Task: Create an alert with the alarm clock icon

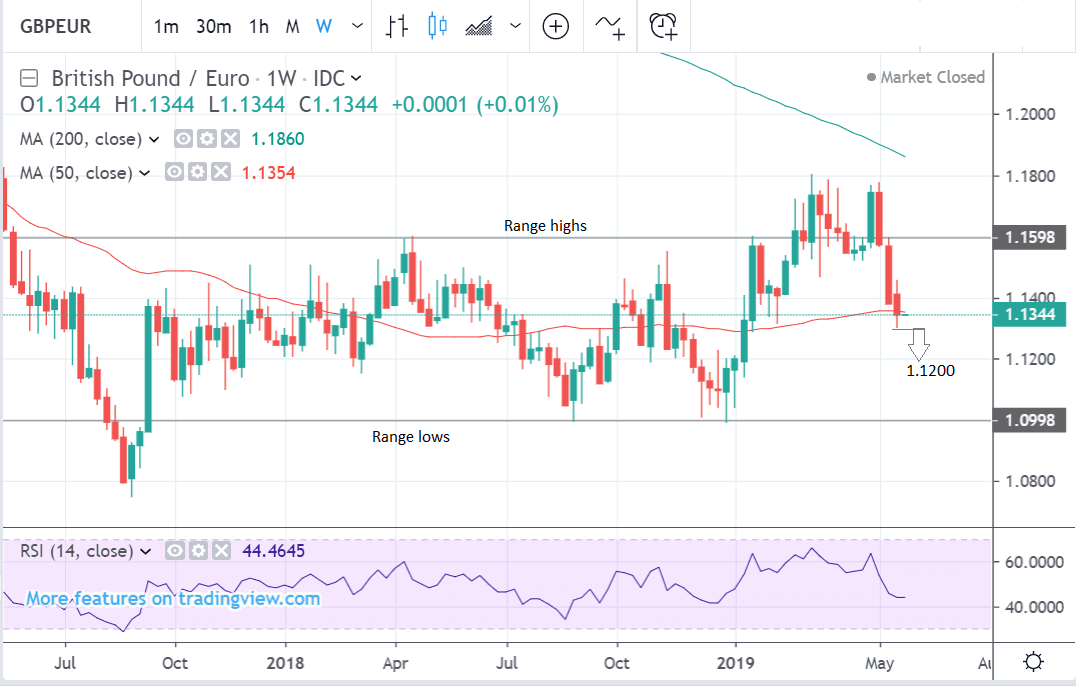Action: 663,27
